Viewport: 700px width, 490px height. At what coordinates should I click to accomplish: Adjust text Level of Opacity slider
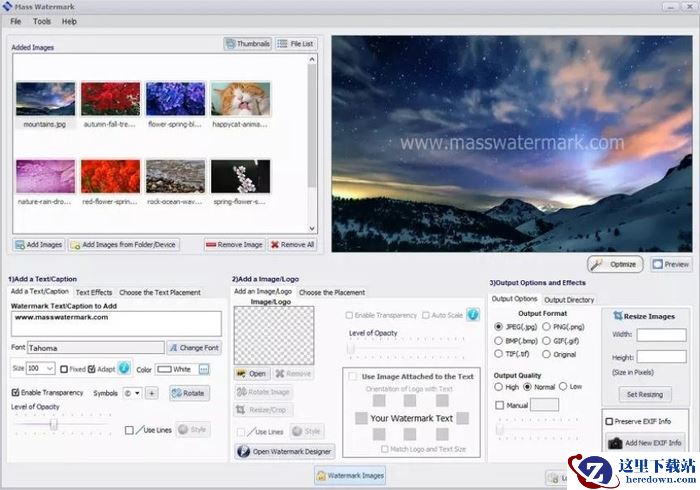[54, 424]
